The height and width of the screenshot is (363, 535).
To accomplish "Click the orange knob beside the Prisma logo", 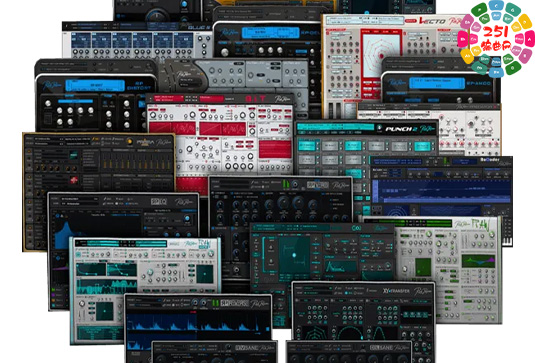I will coord(129,141).
